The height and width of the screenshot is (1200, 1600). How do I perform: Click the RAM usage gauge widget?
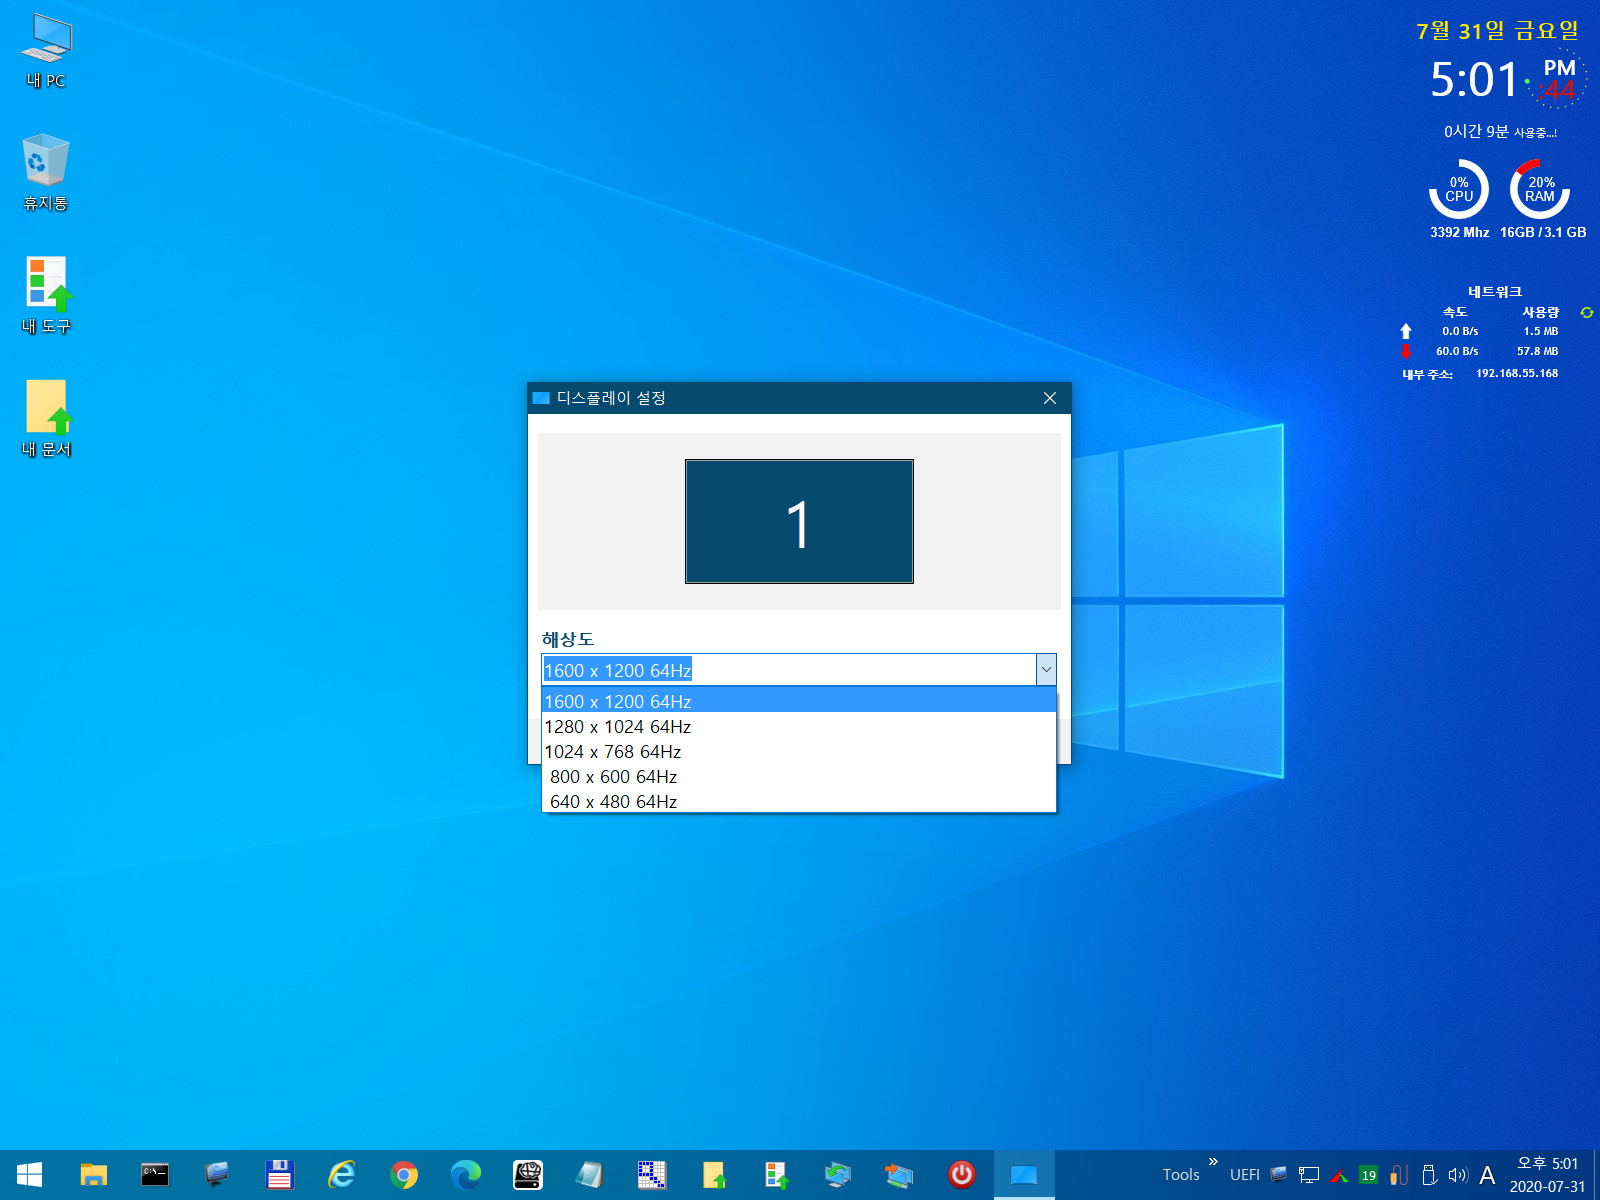click(1540, 189)
